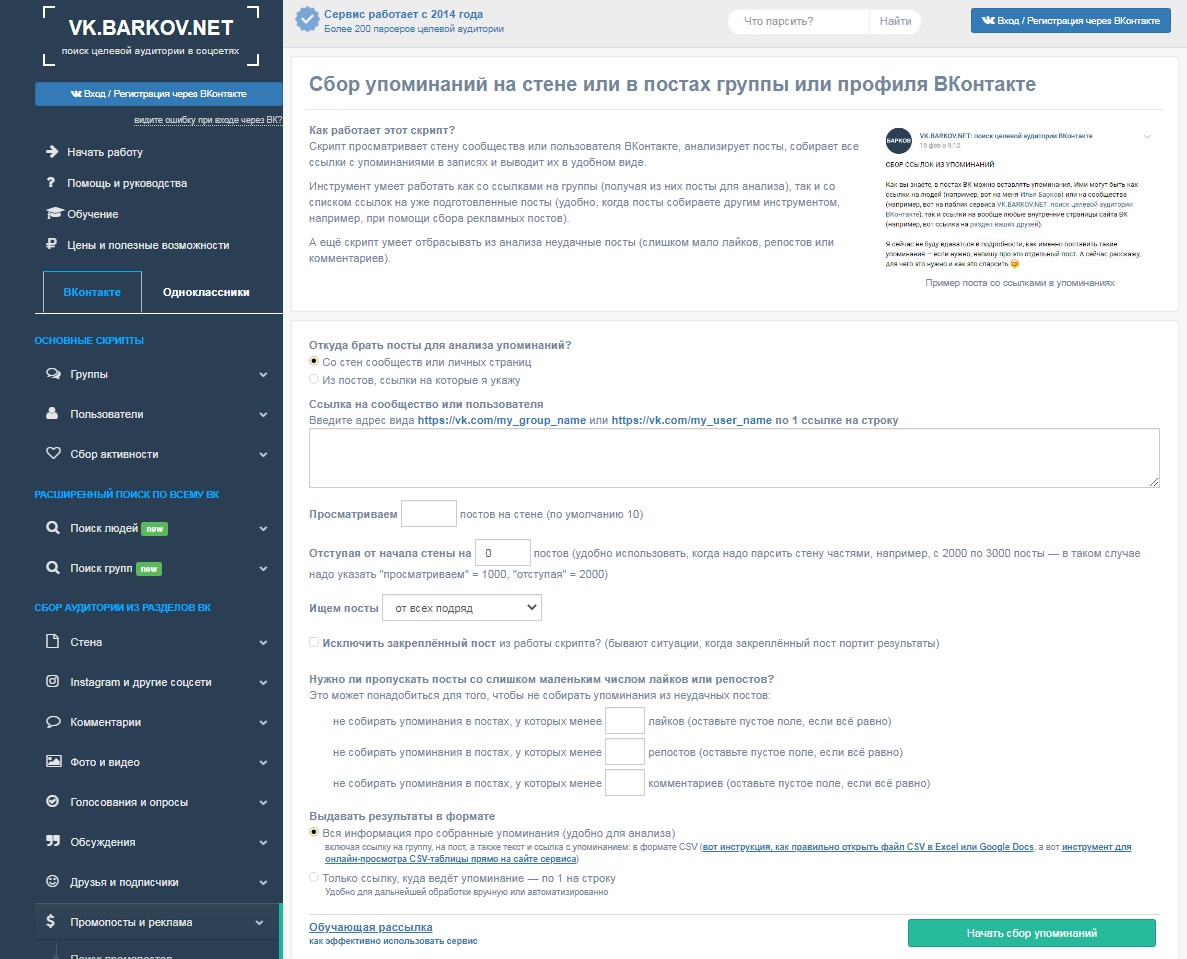Click the БАРКОВ avatar in the example post
This screenshot has height=959, width=1187.
[898, 141]
